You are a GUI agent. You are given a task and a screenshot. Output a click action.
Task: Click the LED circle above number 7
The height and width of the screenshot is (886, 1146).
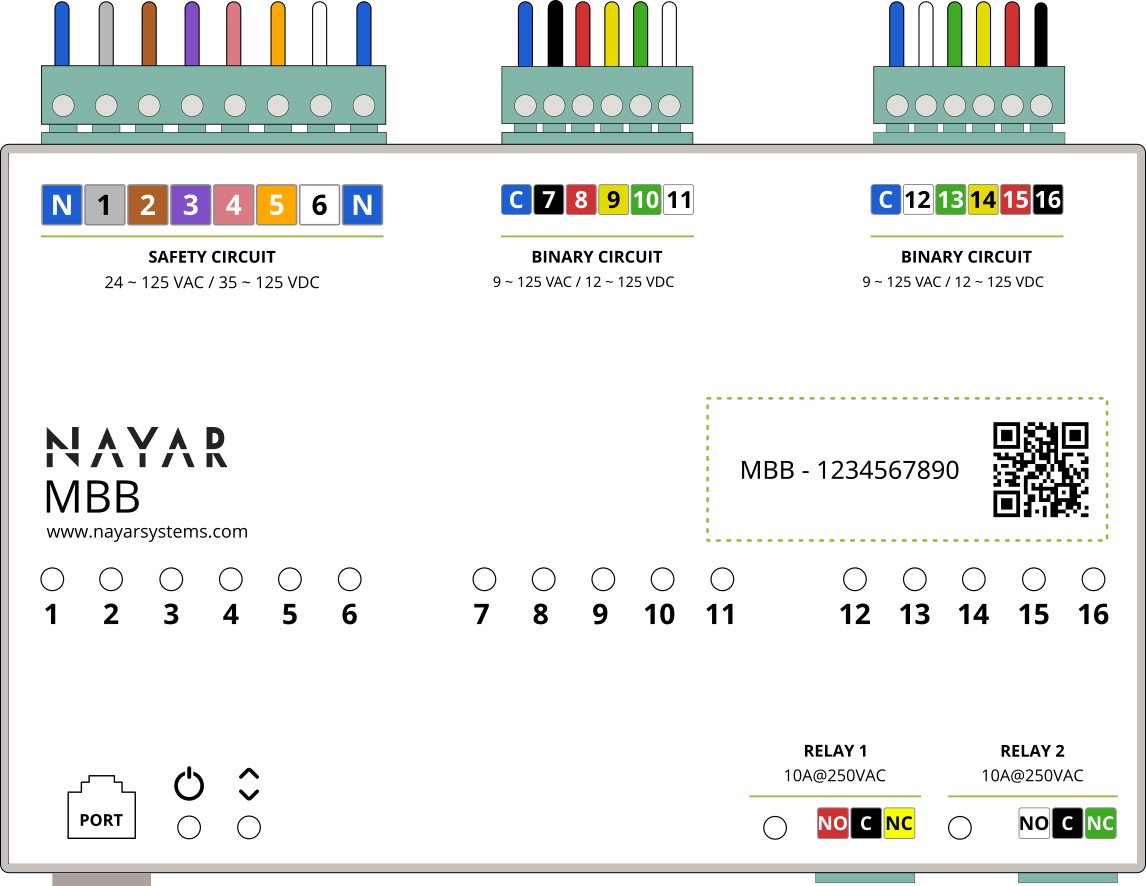(485, 579)
